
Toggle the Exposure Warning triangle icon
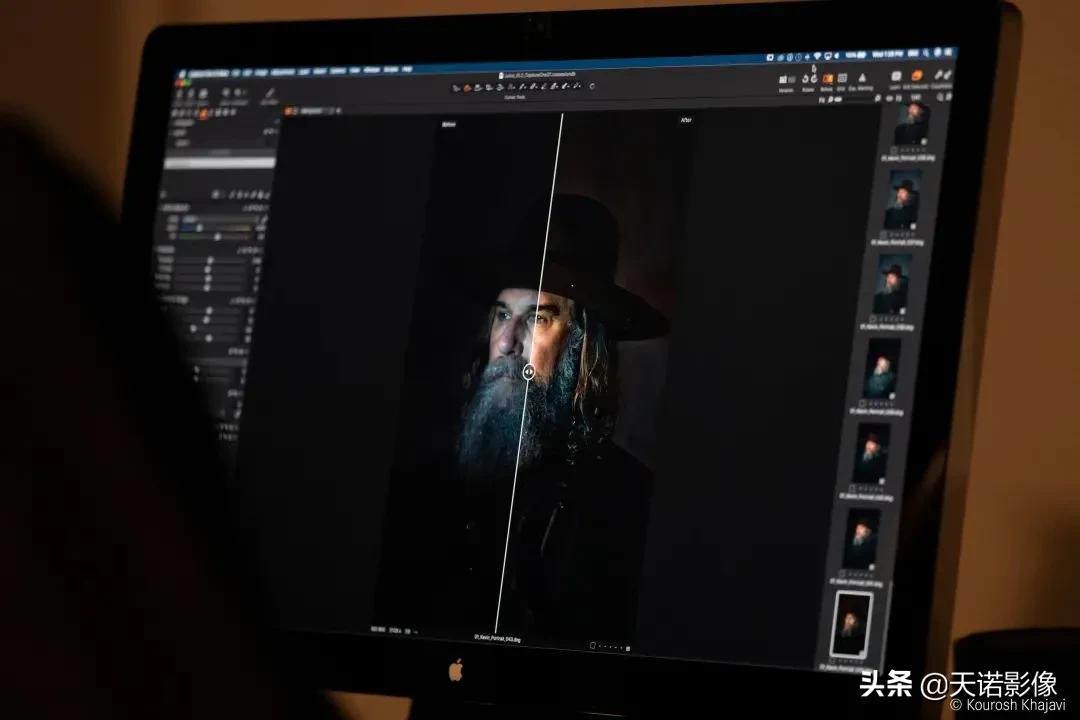pyautogui.click(x=862, y=78)
